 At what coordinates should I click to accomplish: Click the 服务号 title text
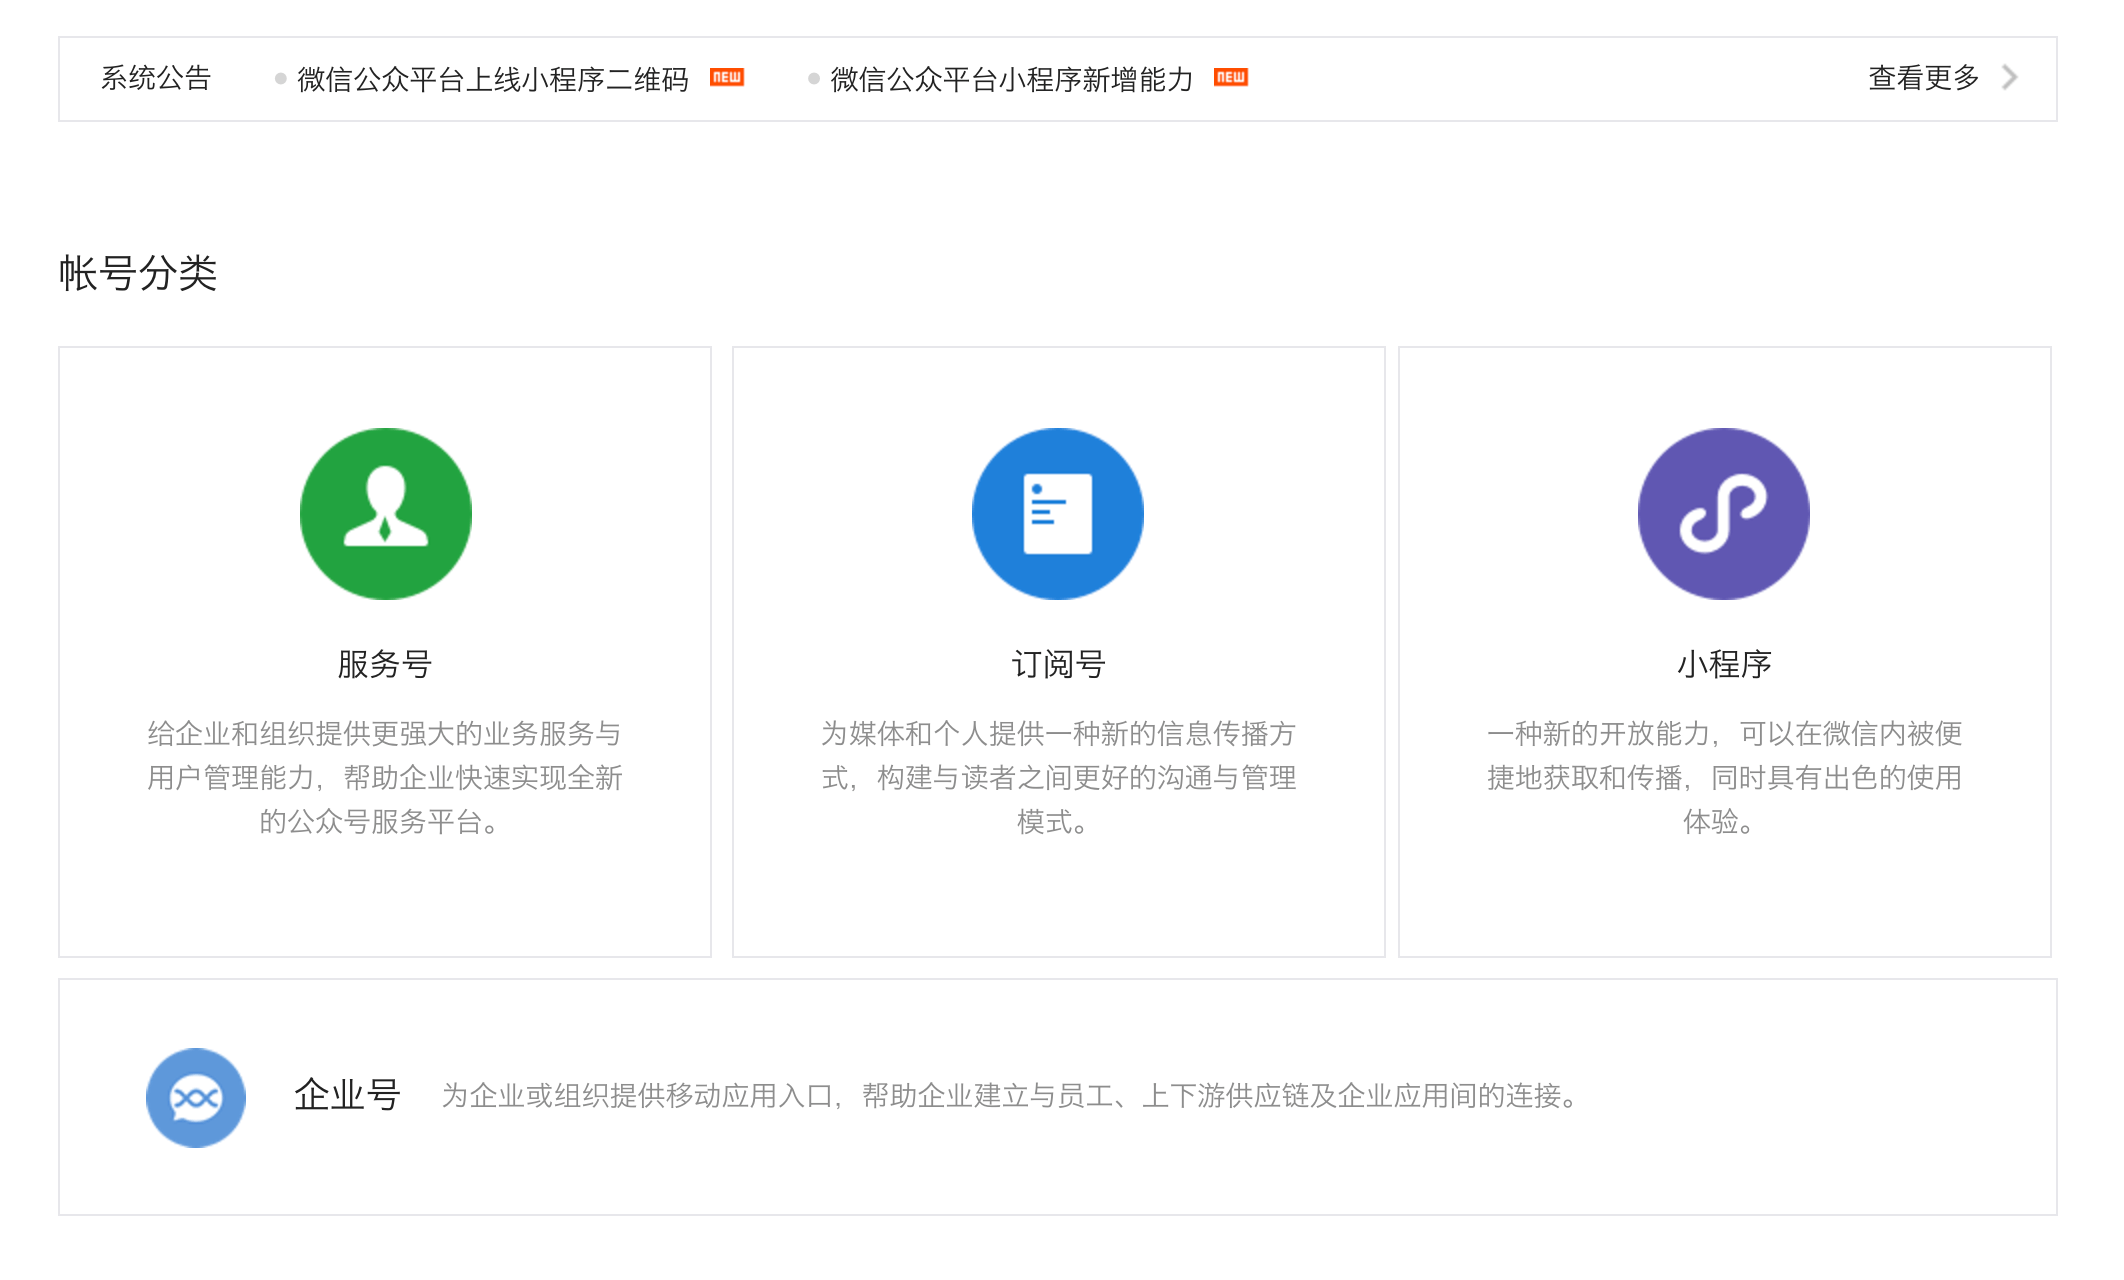pyautogui.click(x=385, y=662)
